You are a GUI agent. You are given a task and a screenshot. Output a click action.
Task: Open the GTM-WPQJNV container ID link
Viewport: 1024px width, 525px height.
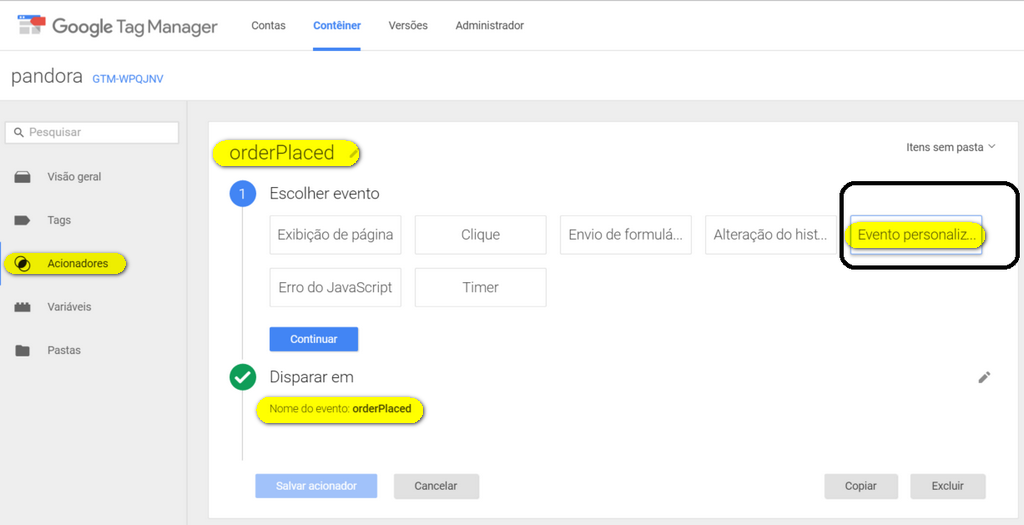coord(127,79)
